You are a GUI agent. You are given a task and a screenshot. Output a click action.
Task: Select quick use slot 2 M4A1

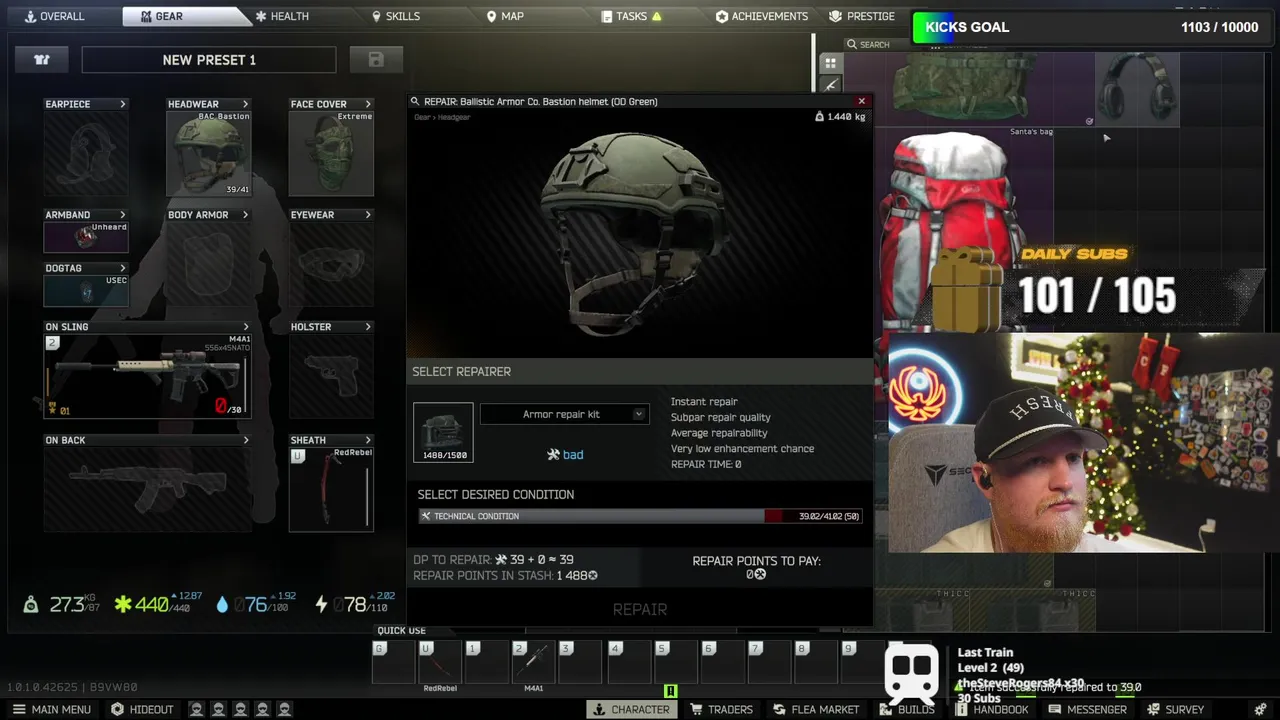[x=534, y=661]
